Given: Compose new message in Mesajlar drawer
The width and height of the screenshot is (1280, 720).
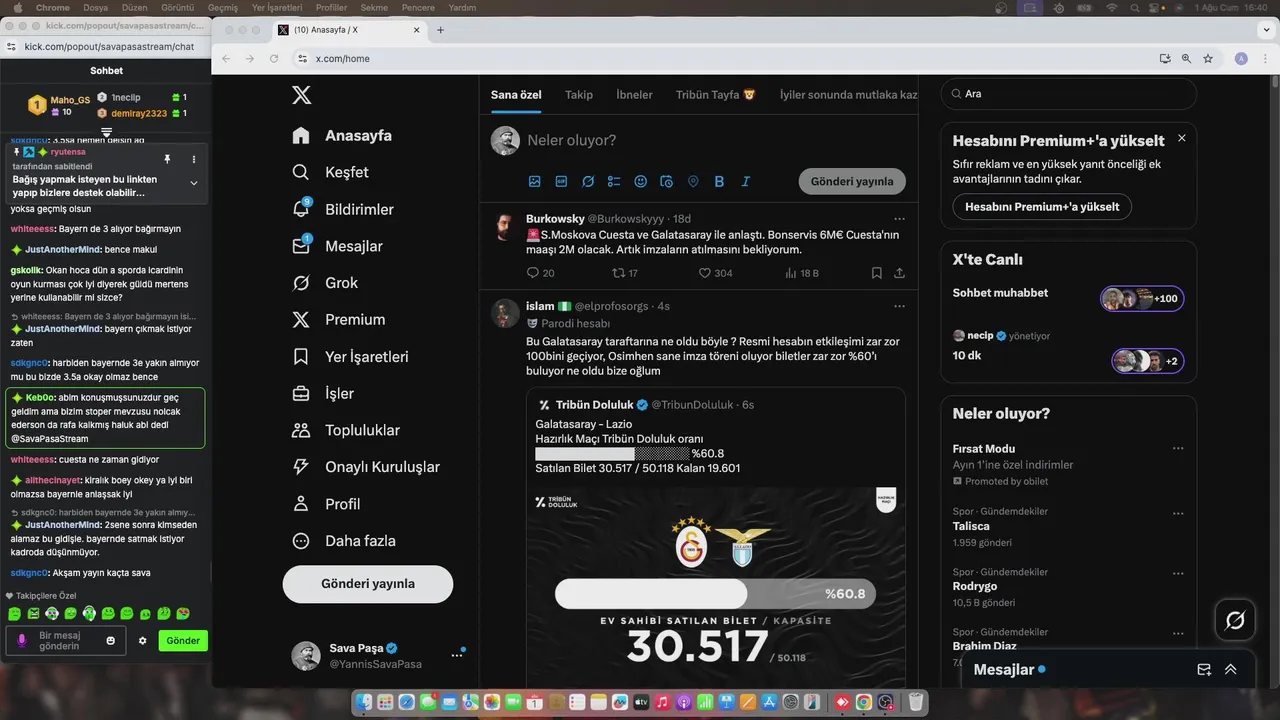Looking at the screenshot, I should 1205,670.
